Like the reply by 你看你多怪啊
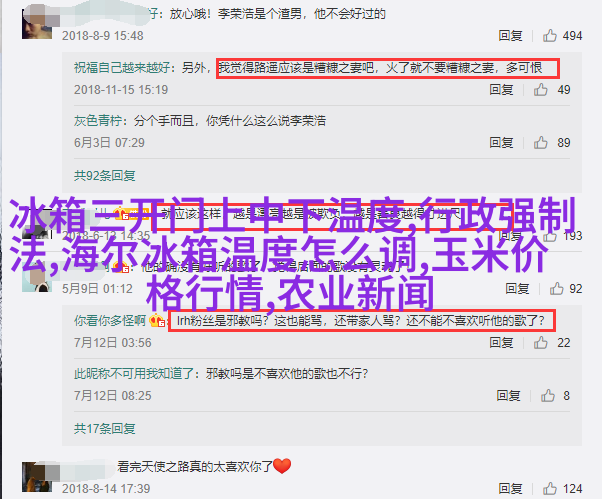The image size is (602, 499). 540,342
